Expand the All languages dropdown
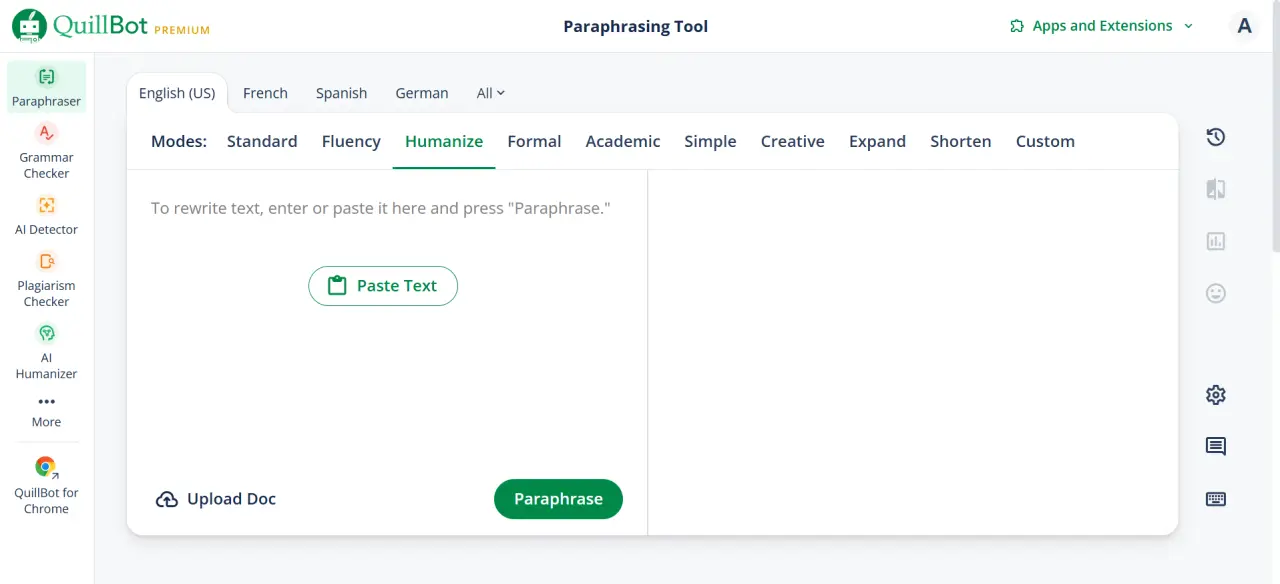The width and height of the screenshot is (1280, 584). coord(491,93)
